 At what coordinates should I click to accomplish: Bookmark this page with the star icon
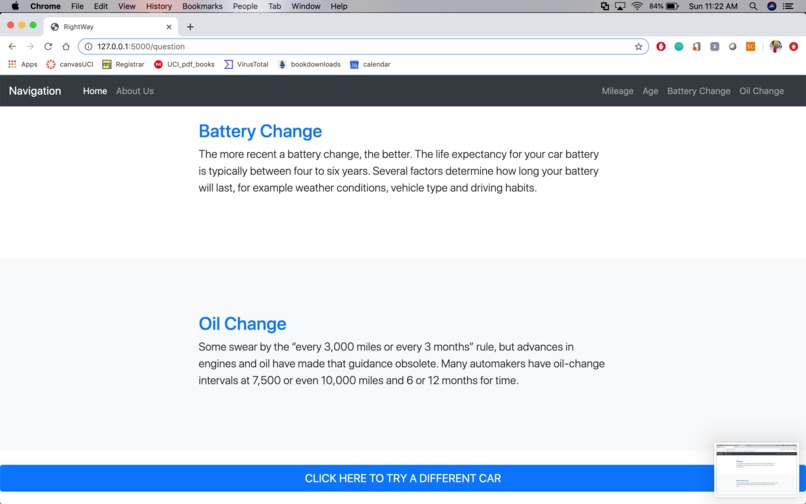[638, 46]
